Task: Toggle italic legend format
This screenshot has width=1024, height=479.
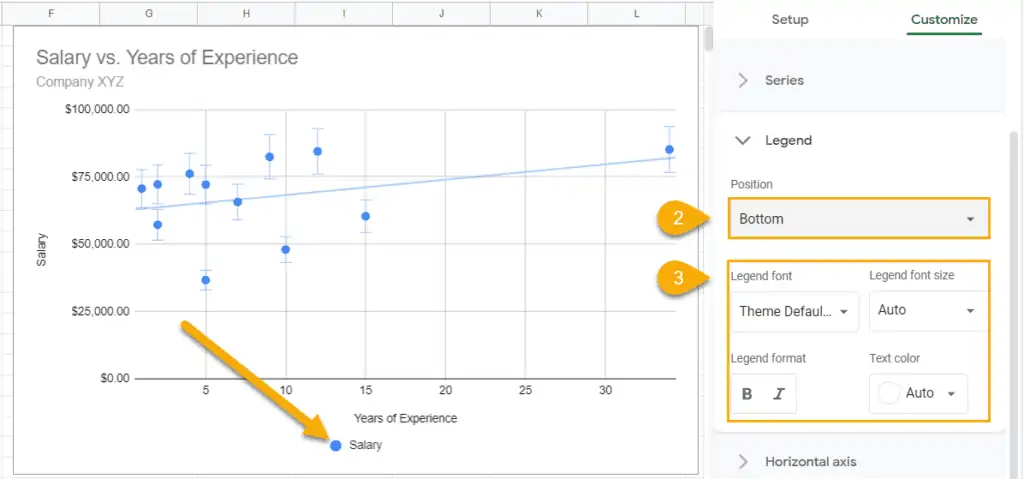Action: click(779, 394)
